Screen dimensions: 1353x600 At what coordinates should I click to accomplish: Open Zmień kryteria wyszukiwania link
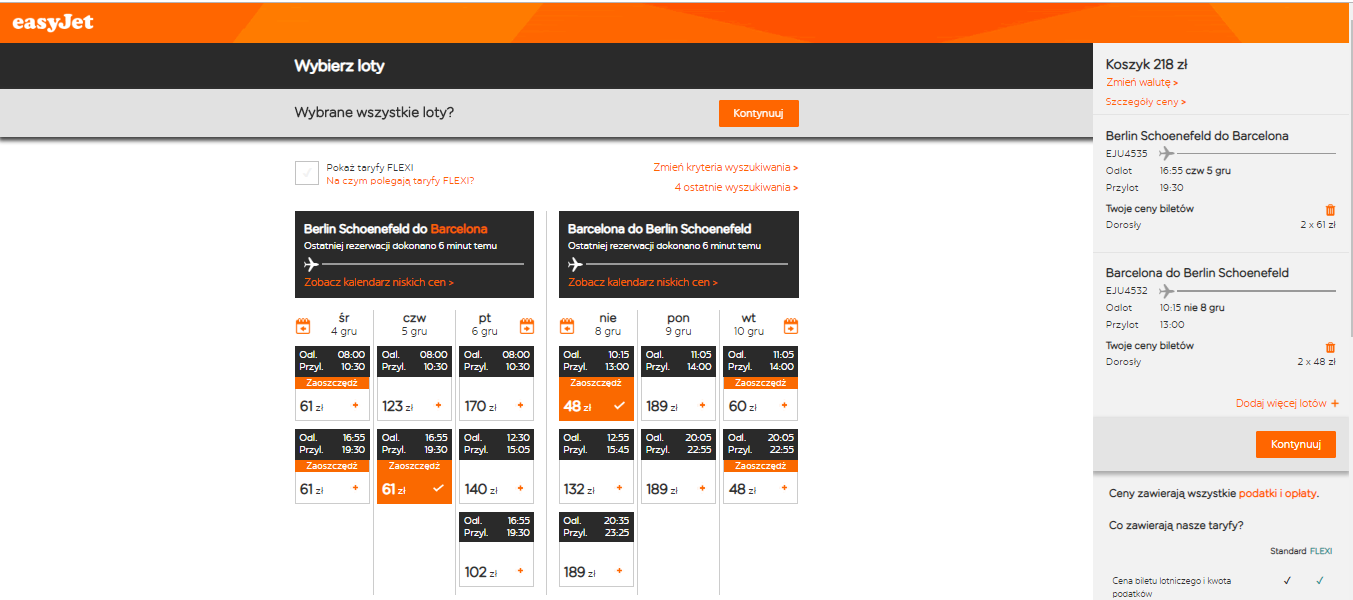(726, 168)
